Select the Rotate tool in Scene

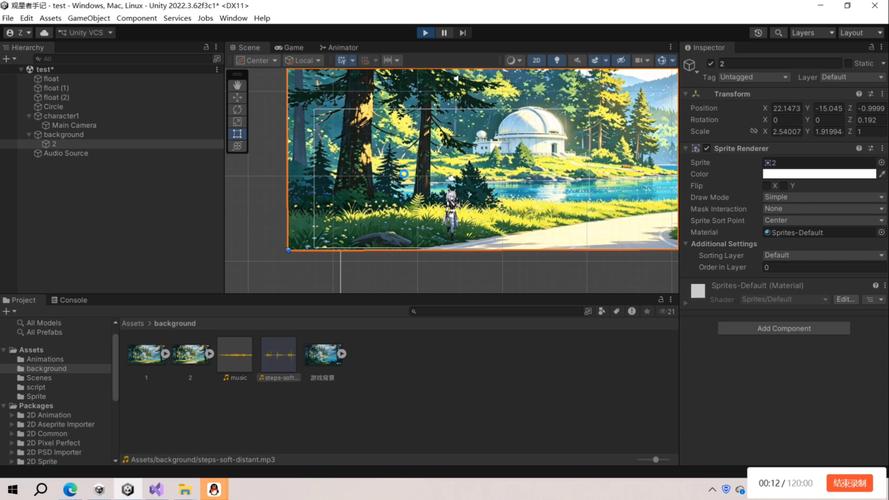pyautogui.click(x=237, y=109)
